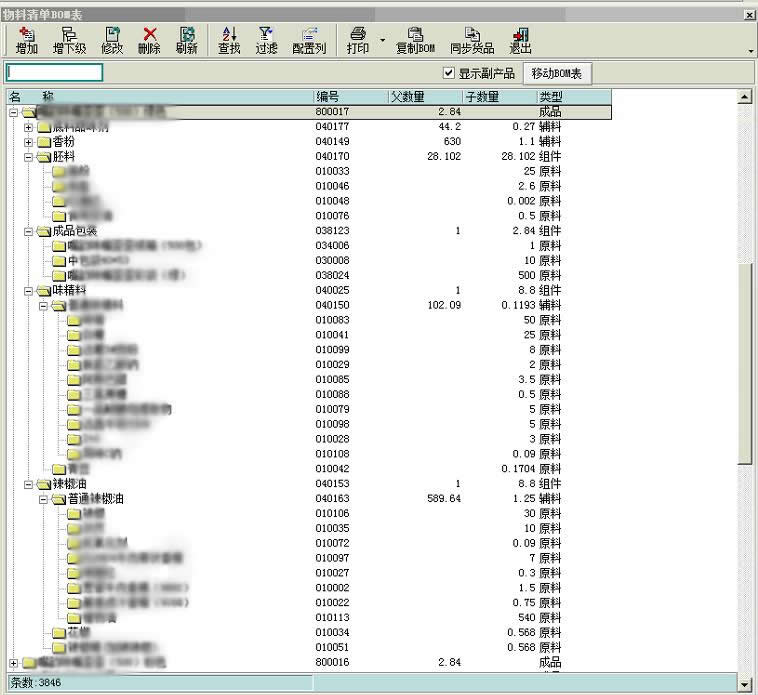Click the 增加 (Add) toolbar icon
Viewport: 758px width, 695px height.
[27, 40]
